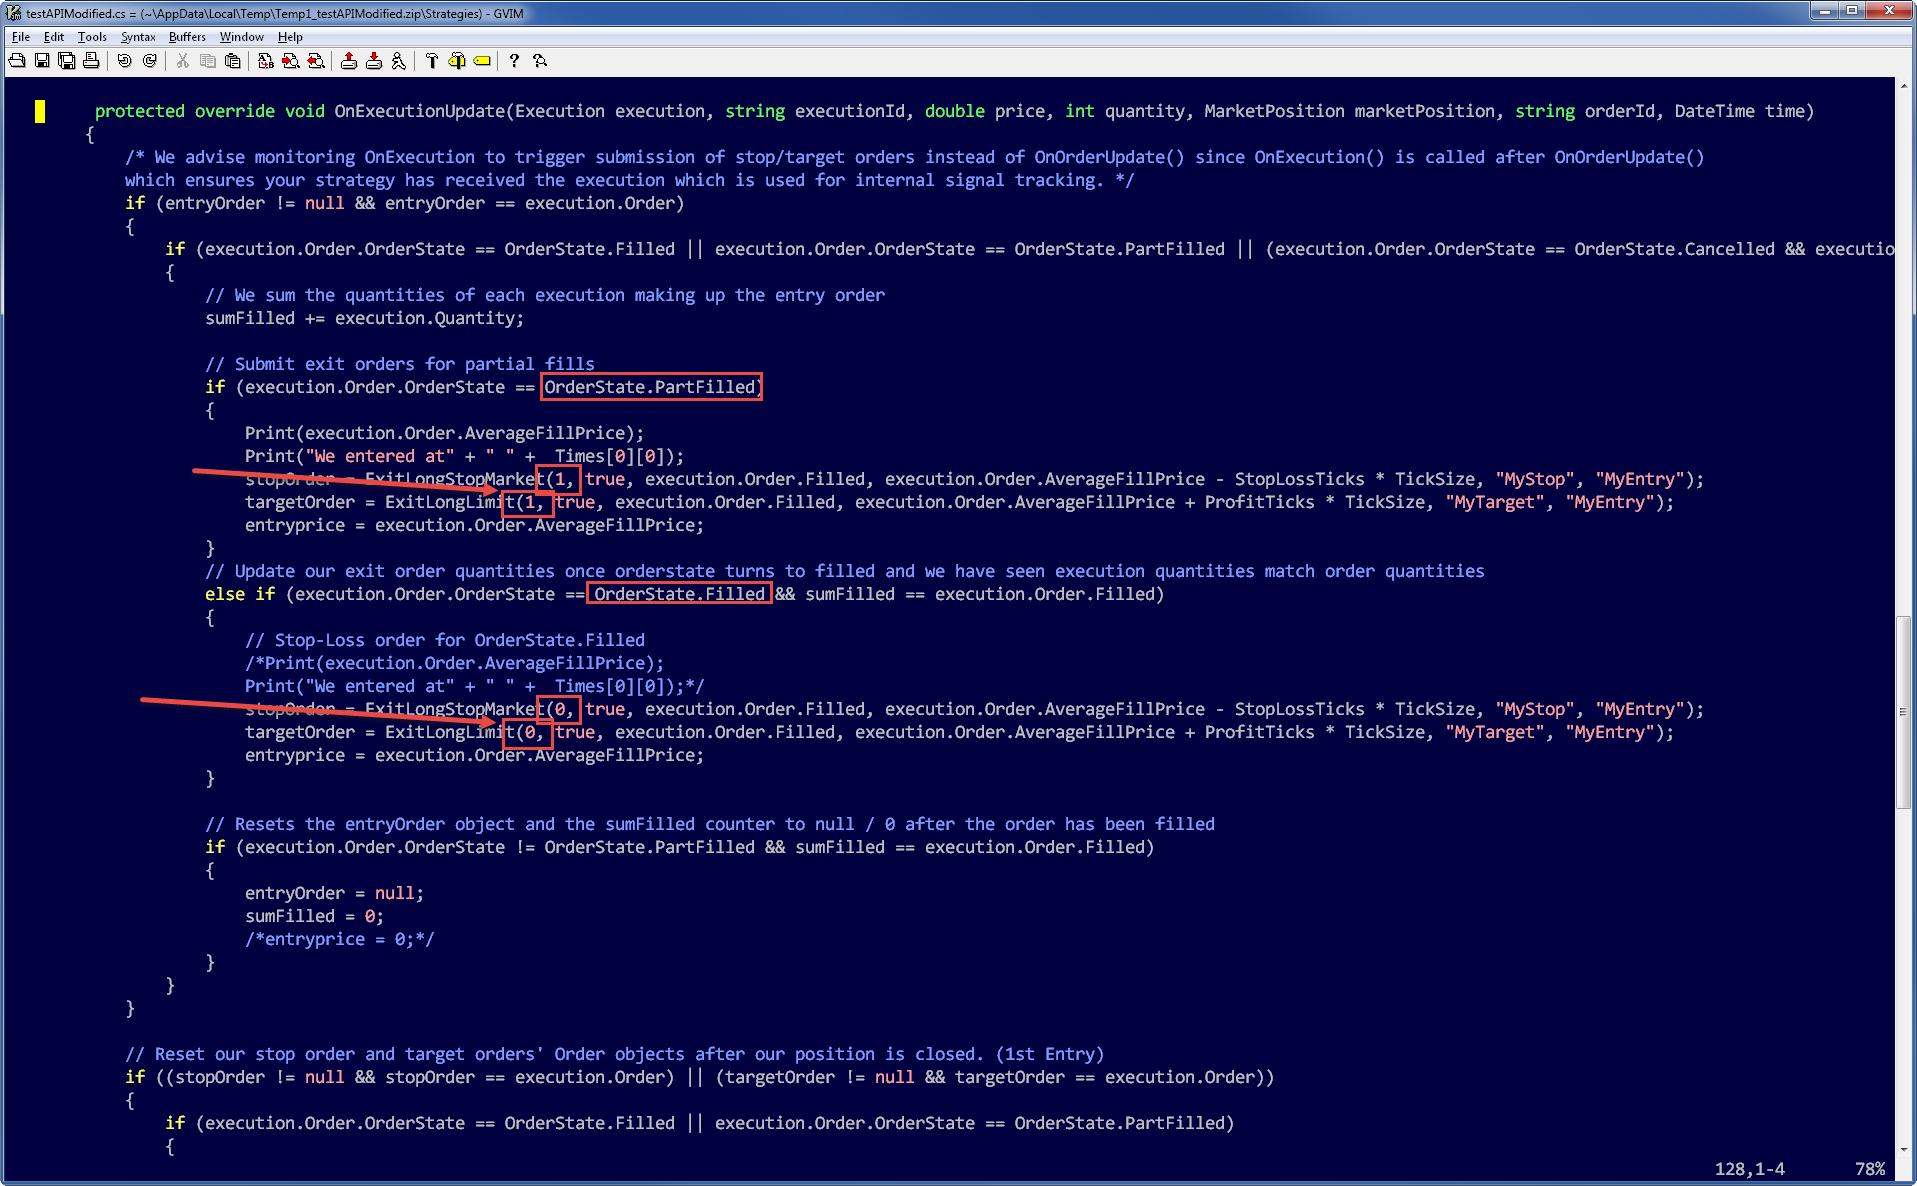Image resolution: width=1917 pixels, height=1186 pixels.
Task: Run Make with the hammer icon
Action: 431,61
